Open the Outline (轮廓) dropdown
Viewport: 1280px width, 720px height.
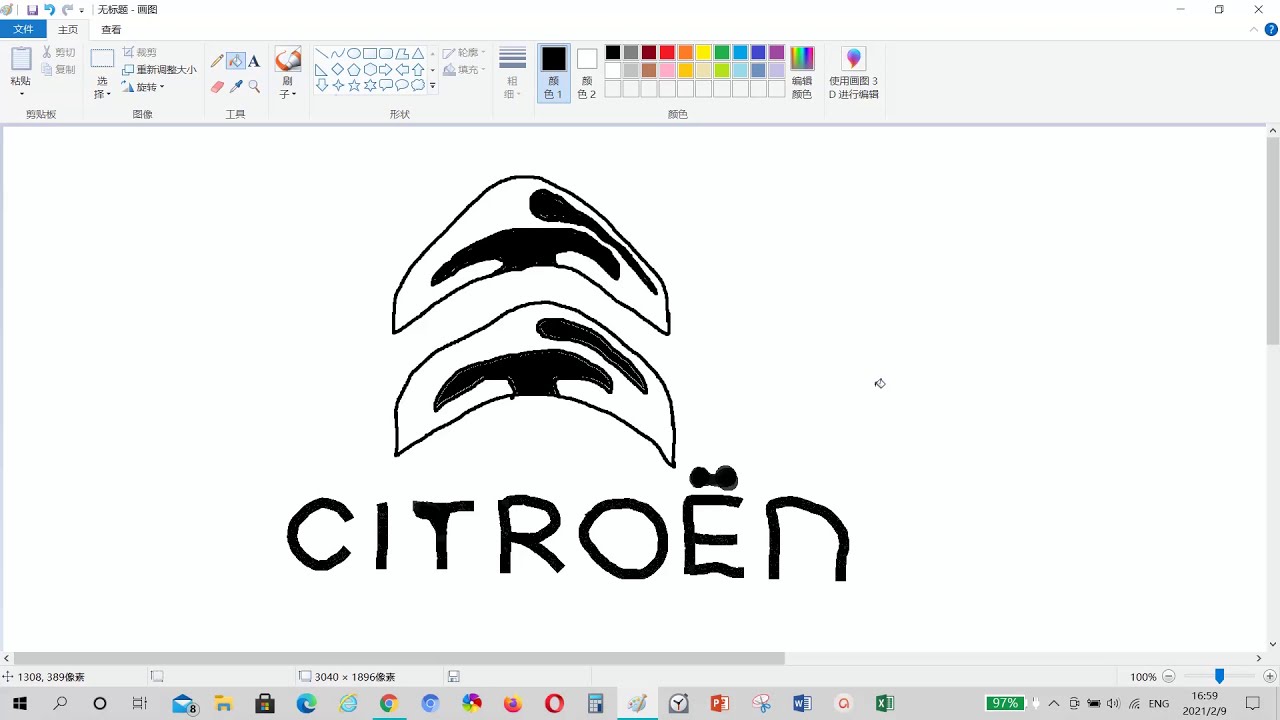[464, 53]
